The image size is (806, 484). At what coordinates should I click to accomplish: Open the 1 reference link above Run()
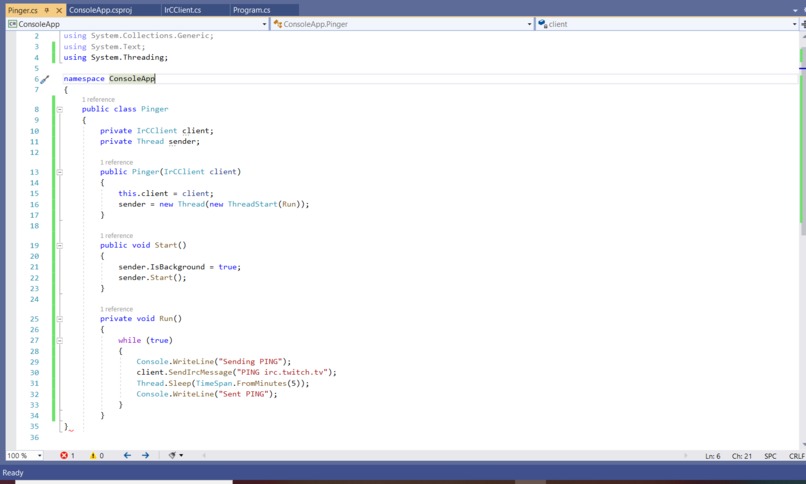point(116,309)
